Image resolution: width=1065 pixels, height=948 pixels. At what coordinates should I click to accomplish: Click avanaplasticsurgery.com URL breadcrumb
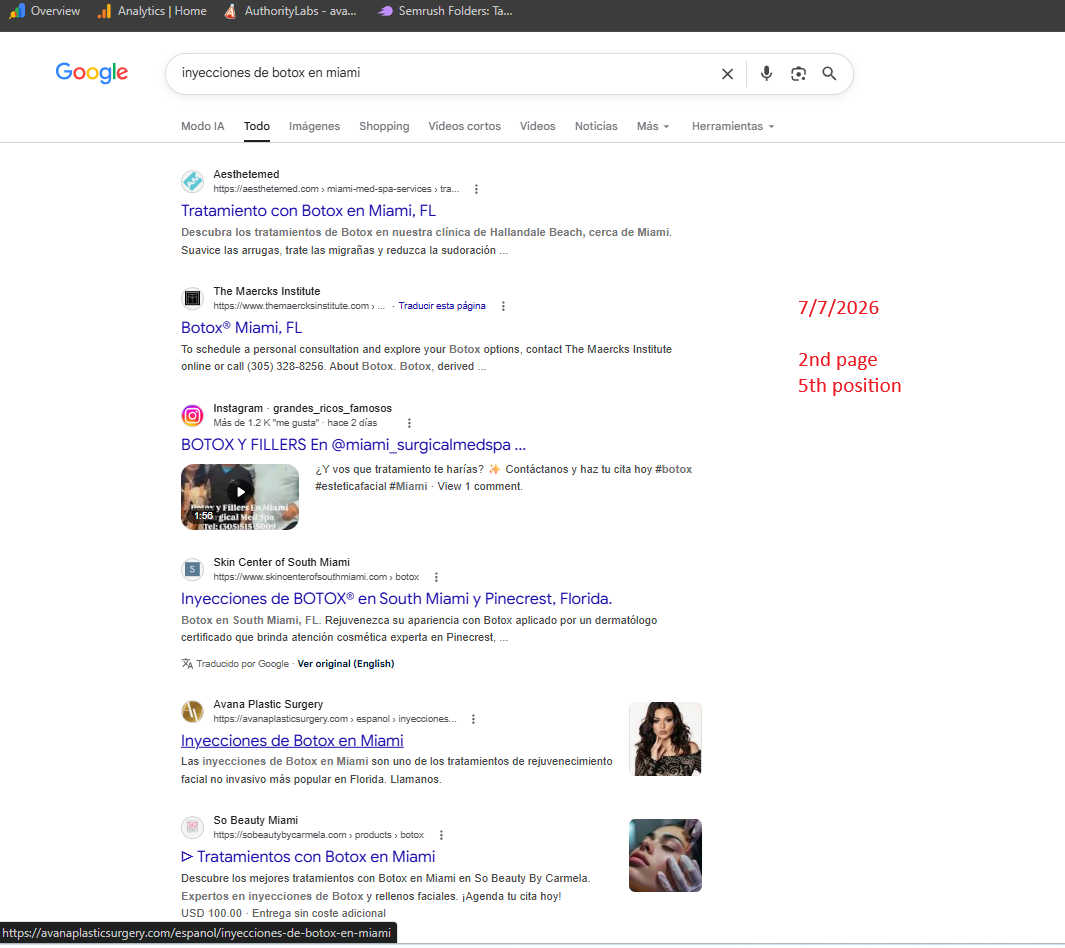click(335, 719)
